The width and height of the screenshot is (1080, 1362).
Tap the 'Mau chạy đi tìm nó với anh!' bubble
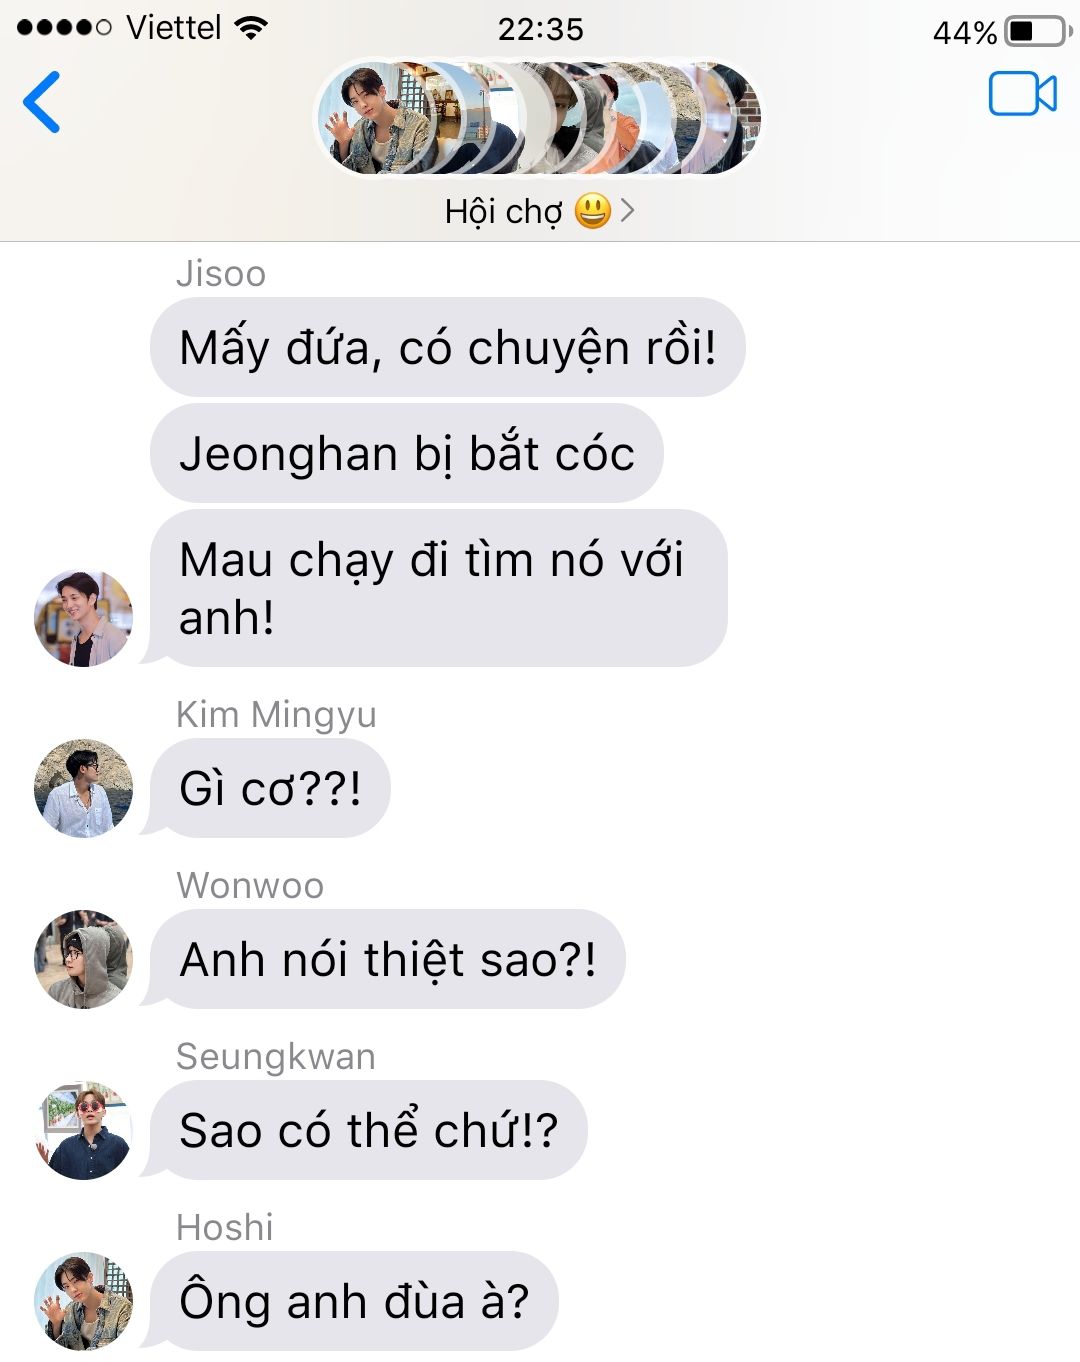tap(438, 588)
